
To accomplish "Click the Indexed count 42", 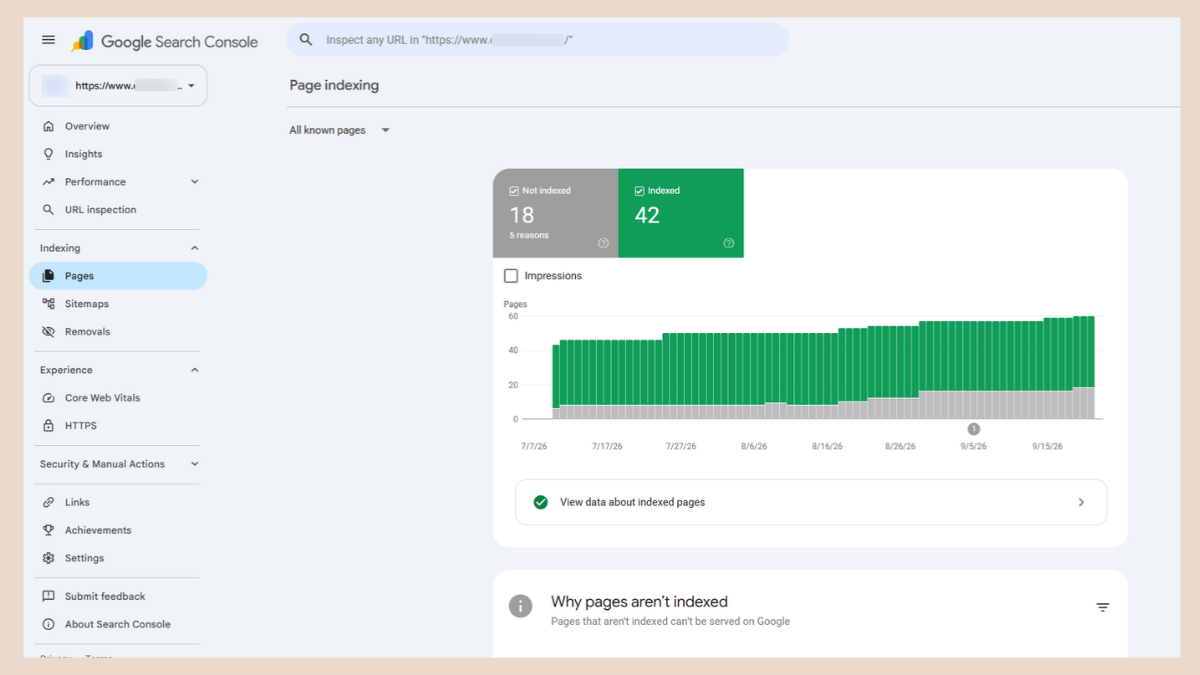I will click(x=647, y=215).
